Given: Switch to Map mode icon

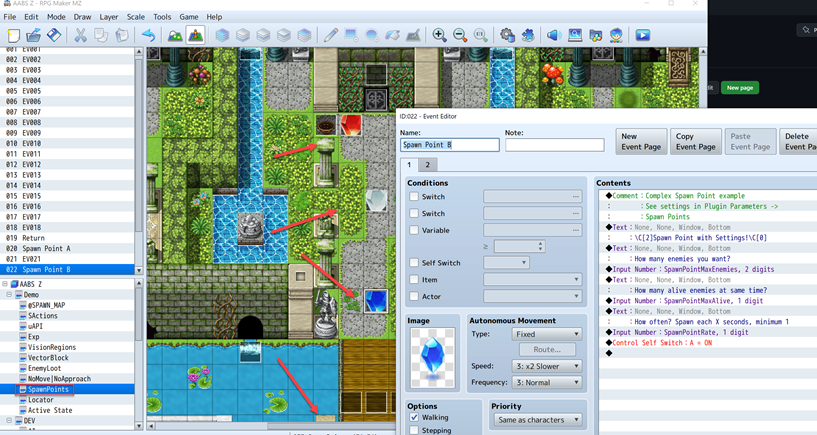Looking at the screenshot, I should pos(175,35).
